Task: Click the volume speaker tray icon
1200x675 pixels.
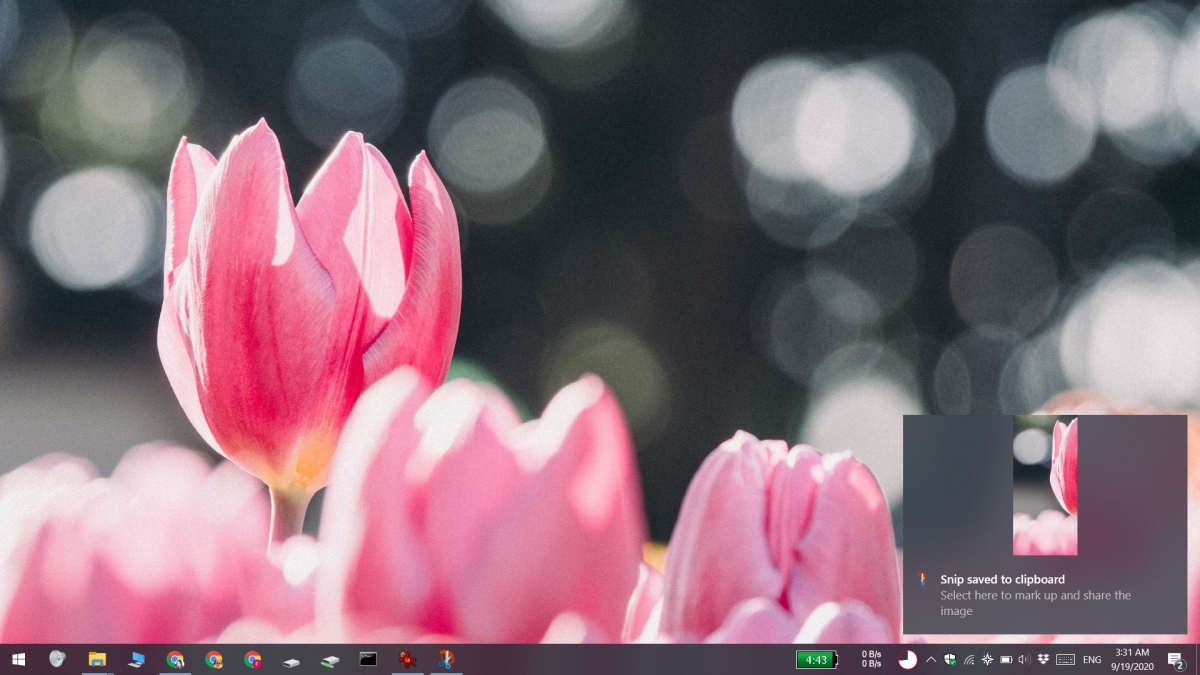Action: (1025, 659)
